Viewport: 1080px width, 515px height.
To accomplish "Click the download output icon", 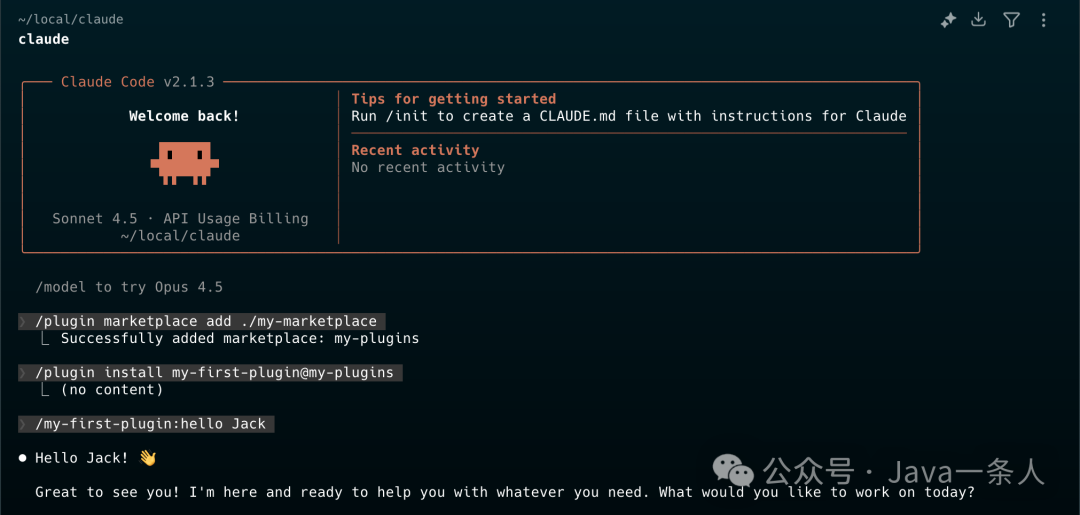I will tap(979, 20).
